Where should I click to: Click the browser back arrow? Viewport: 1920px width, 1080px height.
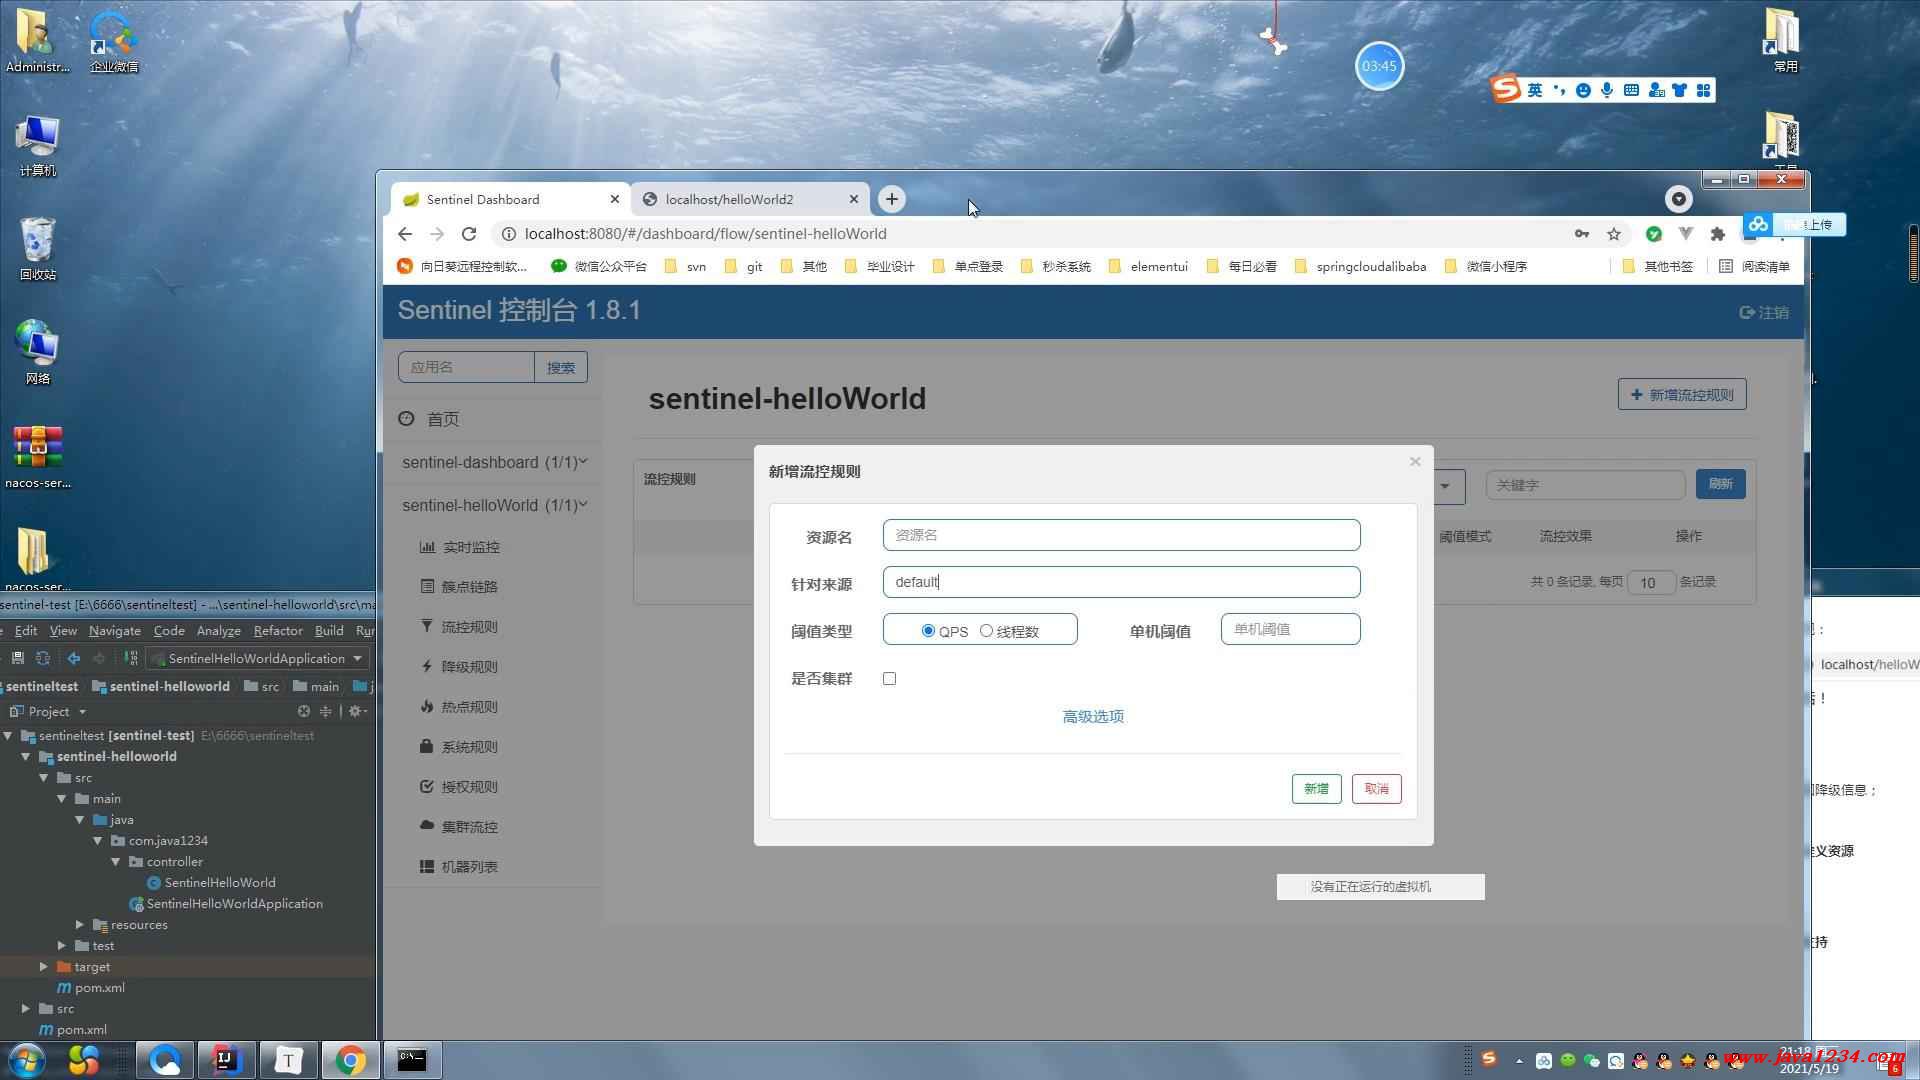pyautogui.click(x=405, y=234)
